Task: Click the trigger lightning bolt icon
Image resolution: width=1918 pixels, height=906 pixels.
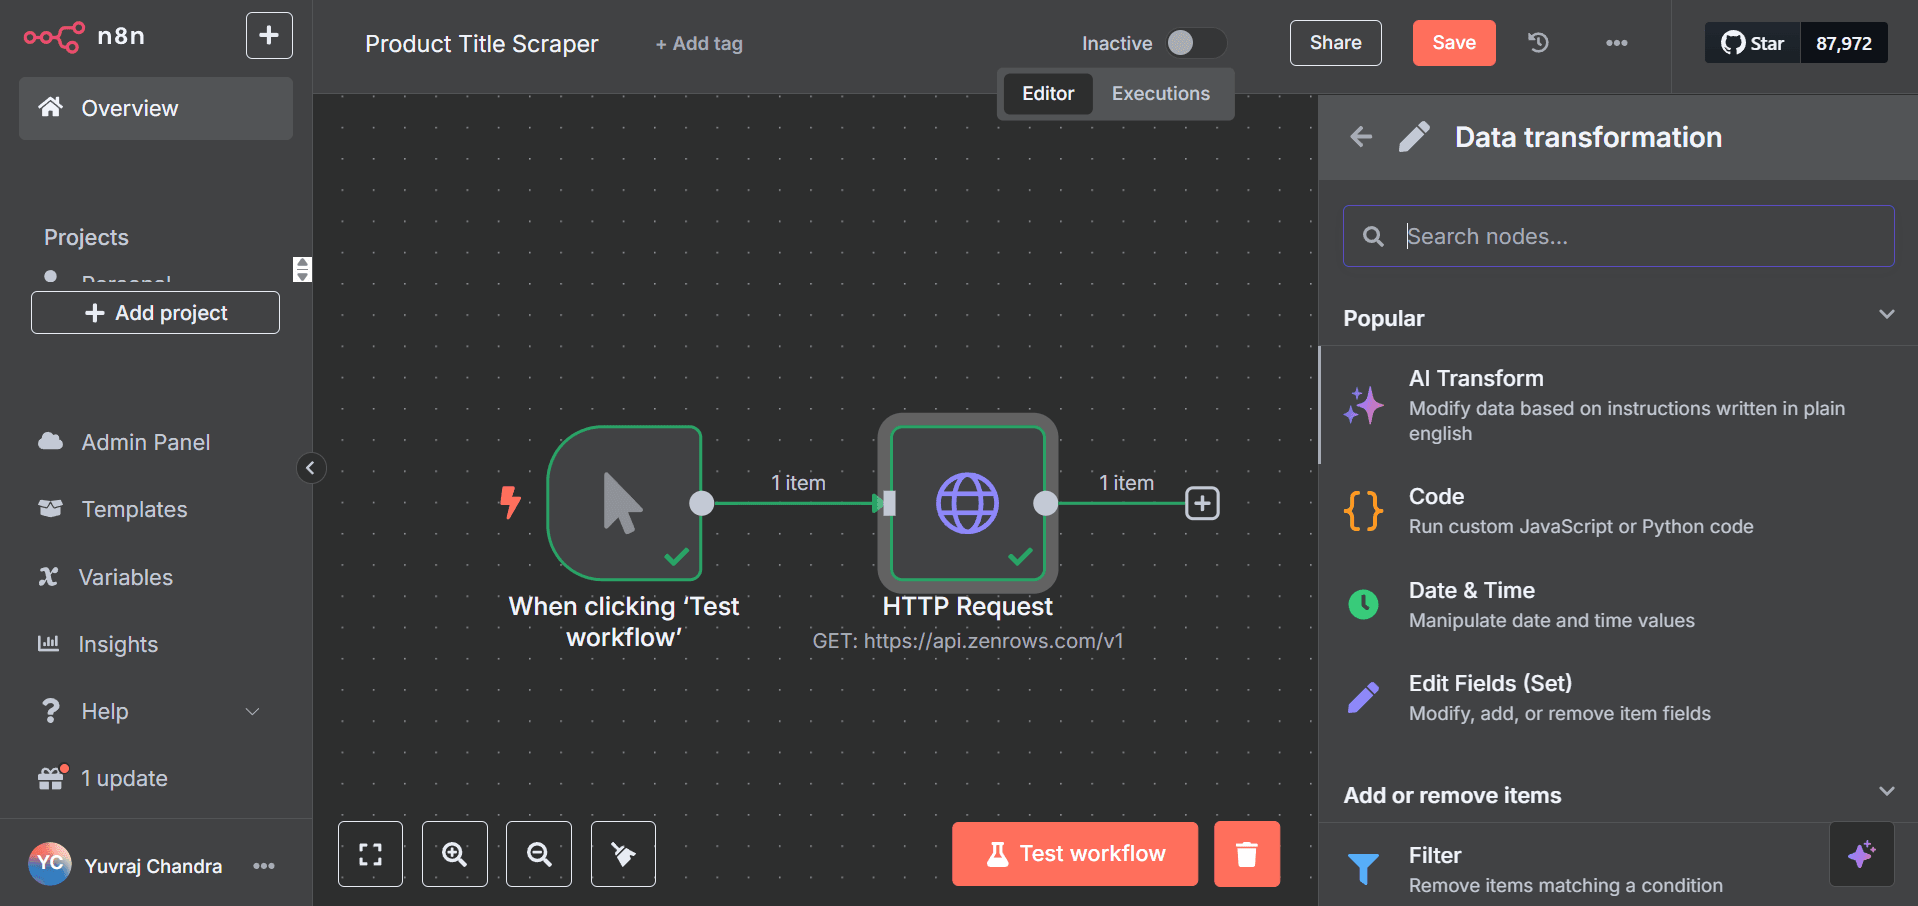Action: (510, 502)
